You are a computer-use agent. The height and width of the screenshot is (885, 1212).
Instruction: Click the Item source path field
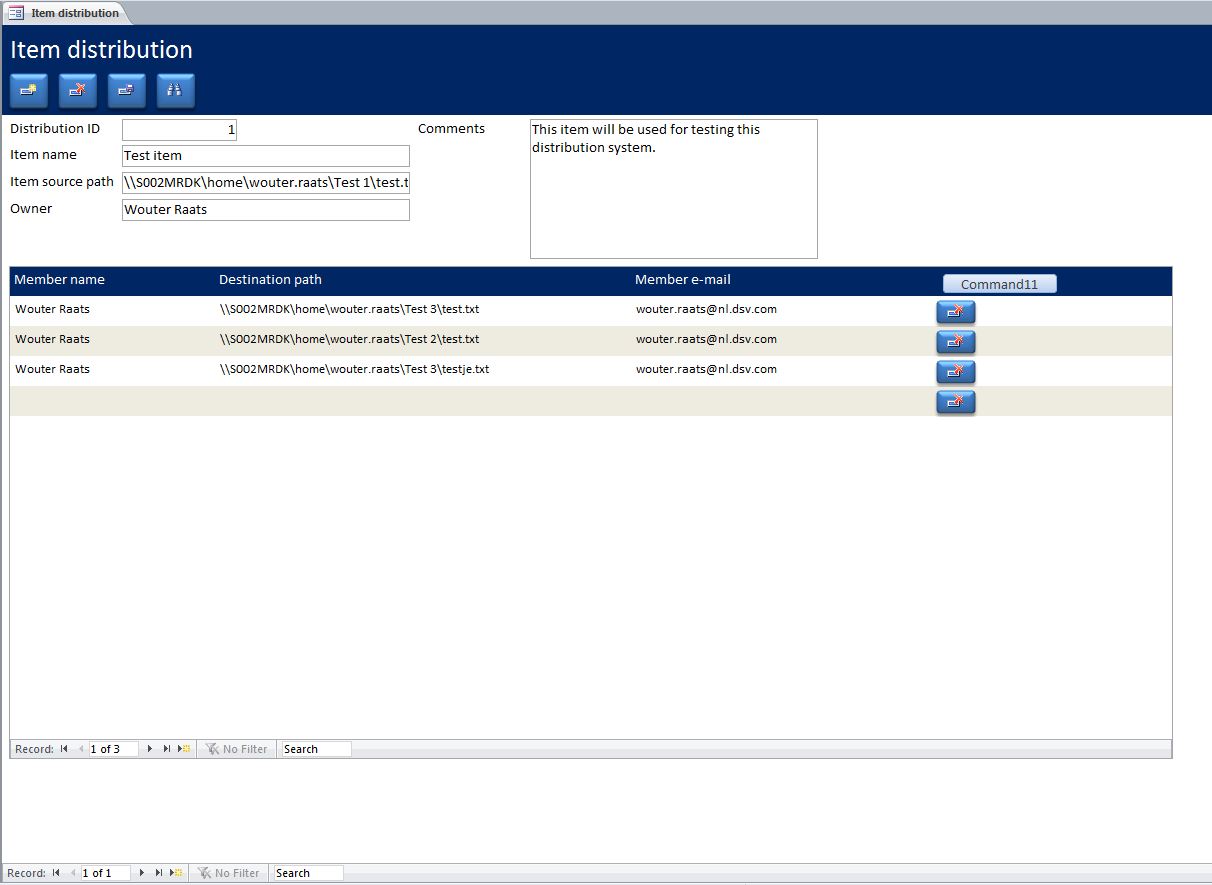pyautogui.click(x=265, y=183)
